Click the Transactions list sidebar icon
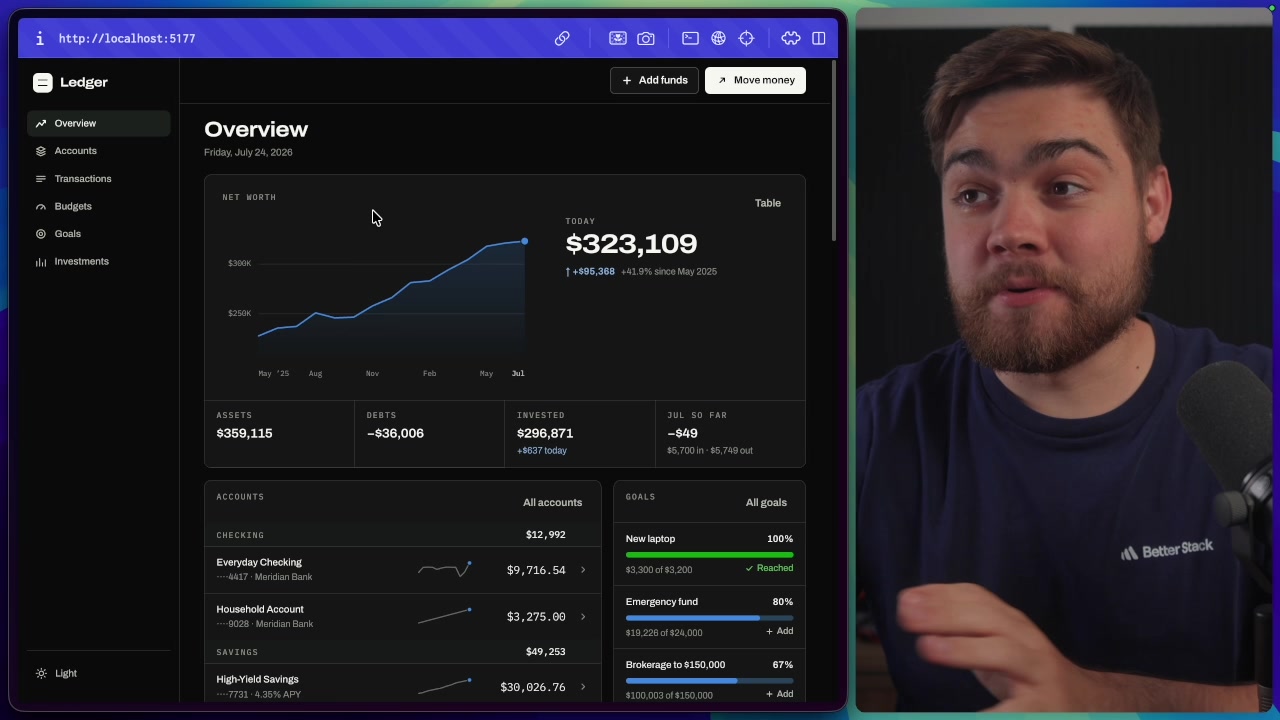This screenshot has width=1280, height=720. pyautogui.click(x=41, y=179)
